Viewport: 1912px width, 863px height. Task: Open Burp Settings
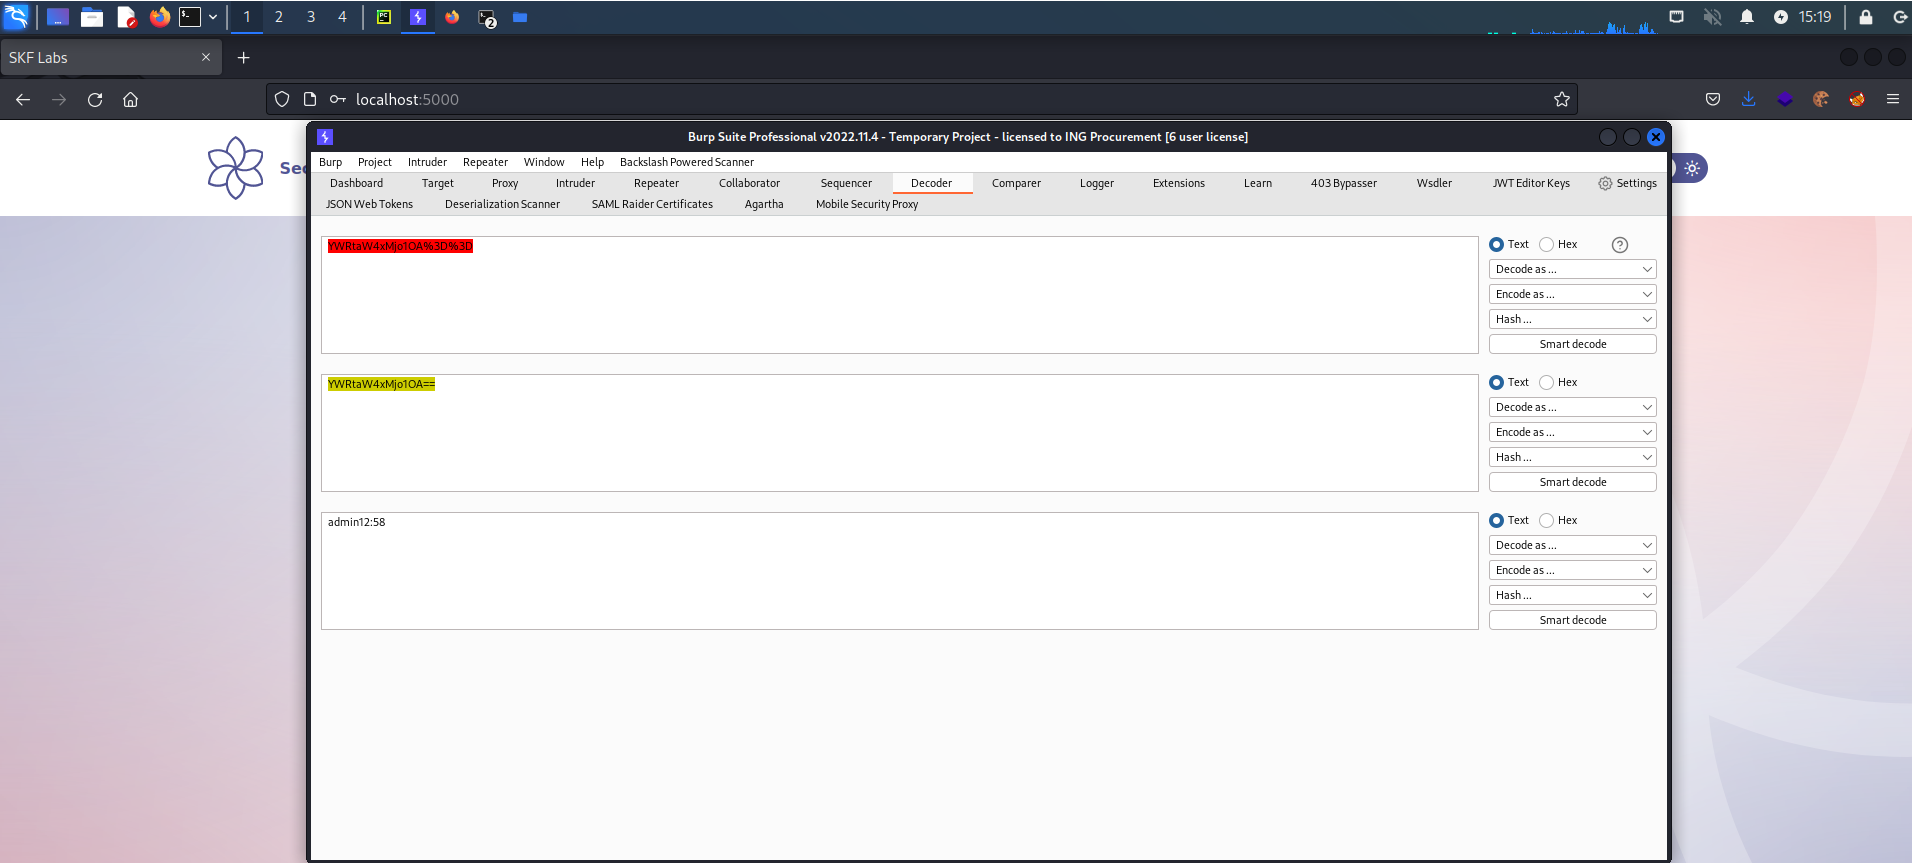(x=1627, y=183)
